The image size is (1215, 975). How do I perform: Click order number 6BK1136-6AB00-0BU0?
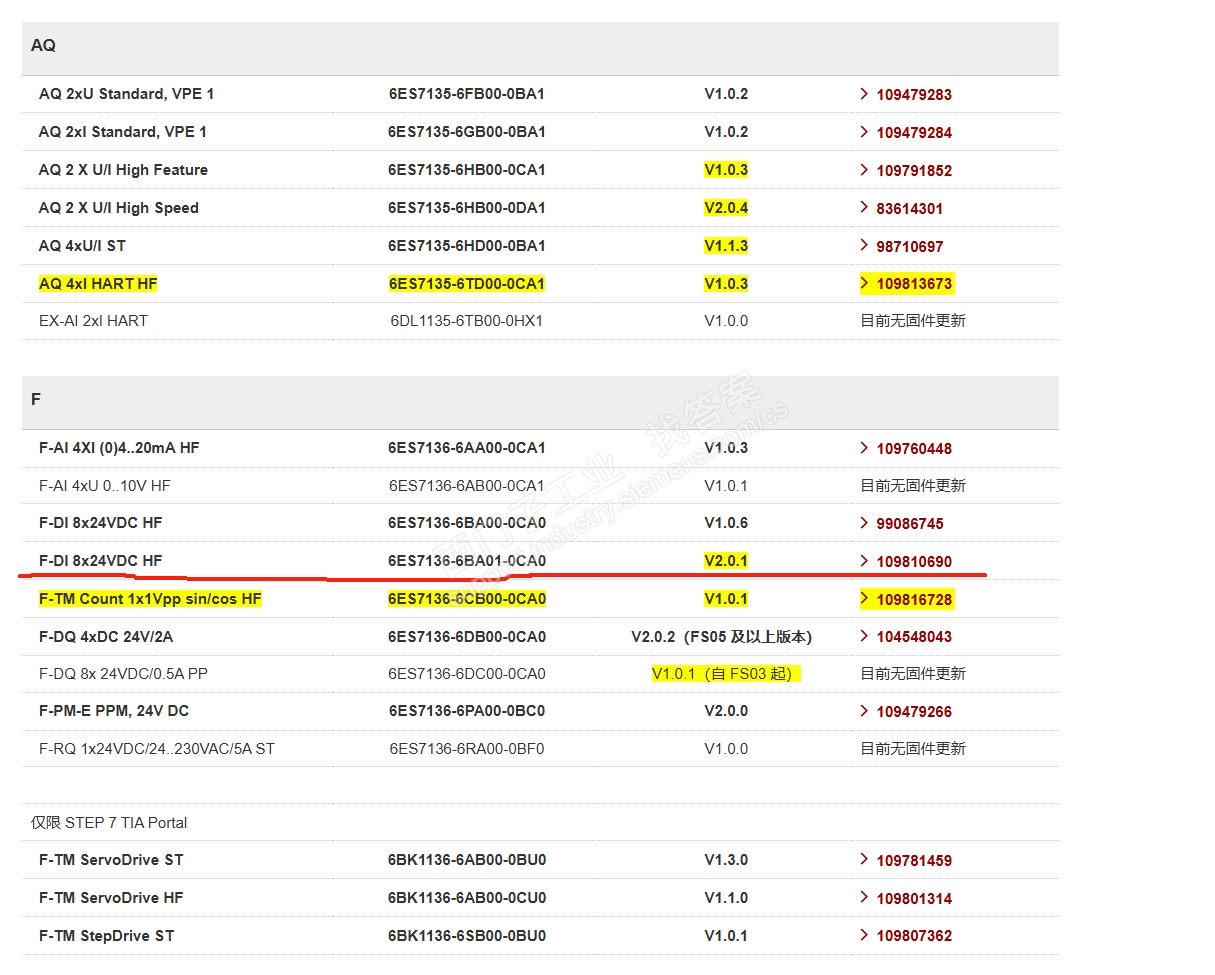467,860
